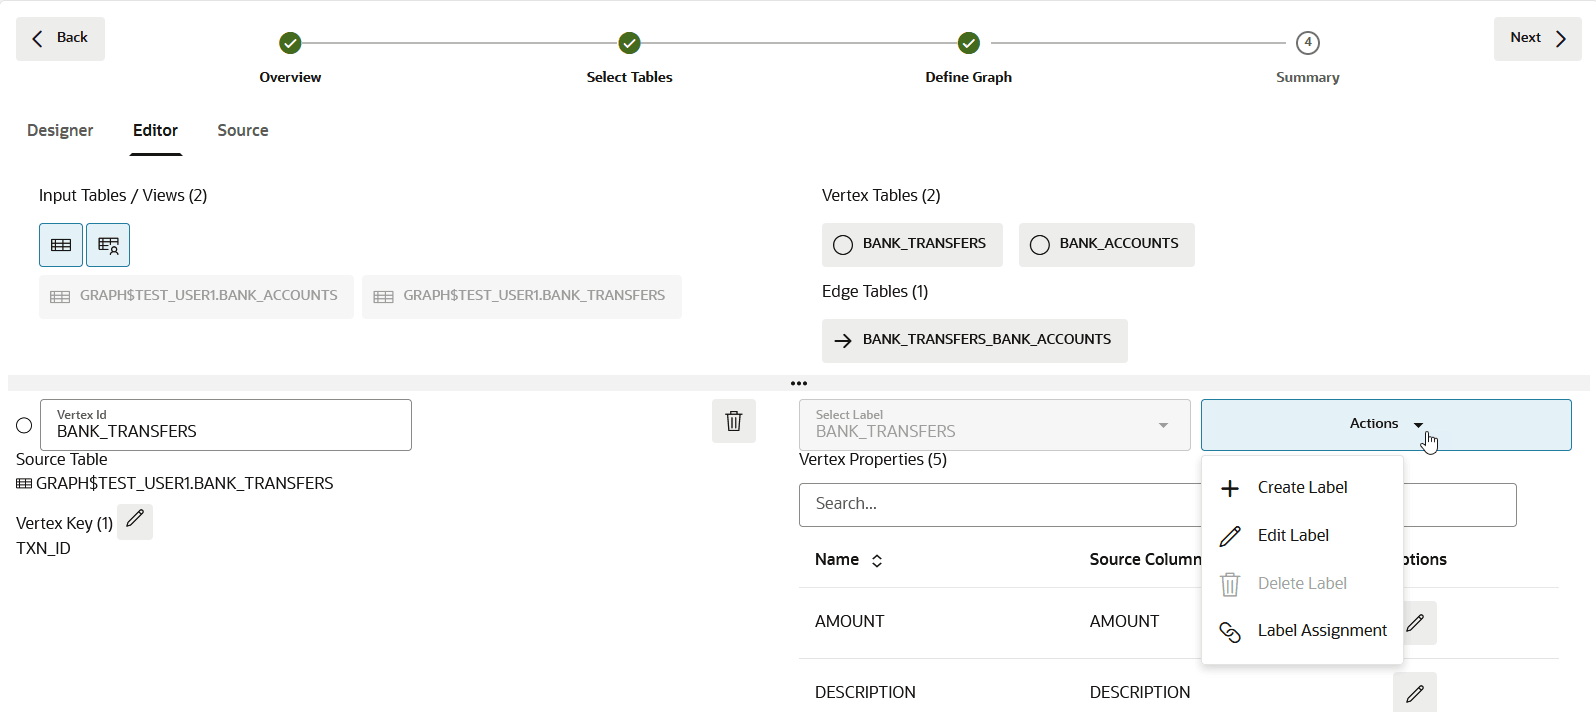Go Back to previous step
1596x712 pixels.
tap(60, 39)
